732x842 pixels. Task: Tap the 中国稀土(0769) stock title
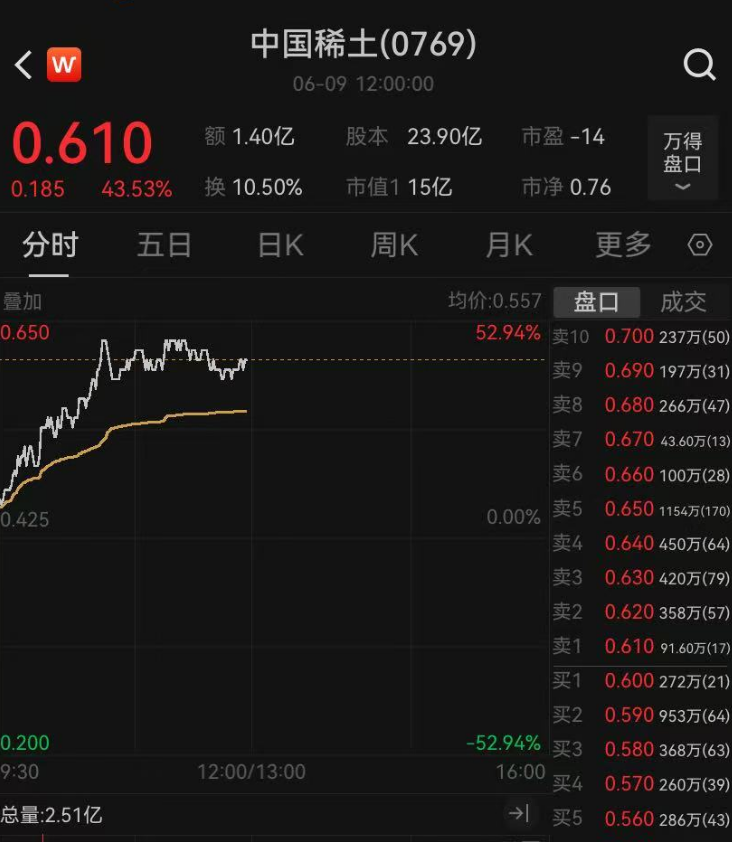pos(363,45)
